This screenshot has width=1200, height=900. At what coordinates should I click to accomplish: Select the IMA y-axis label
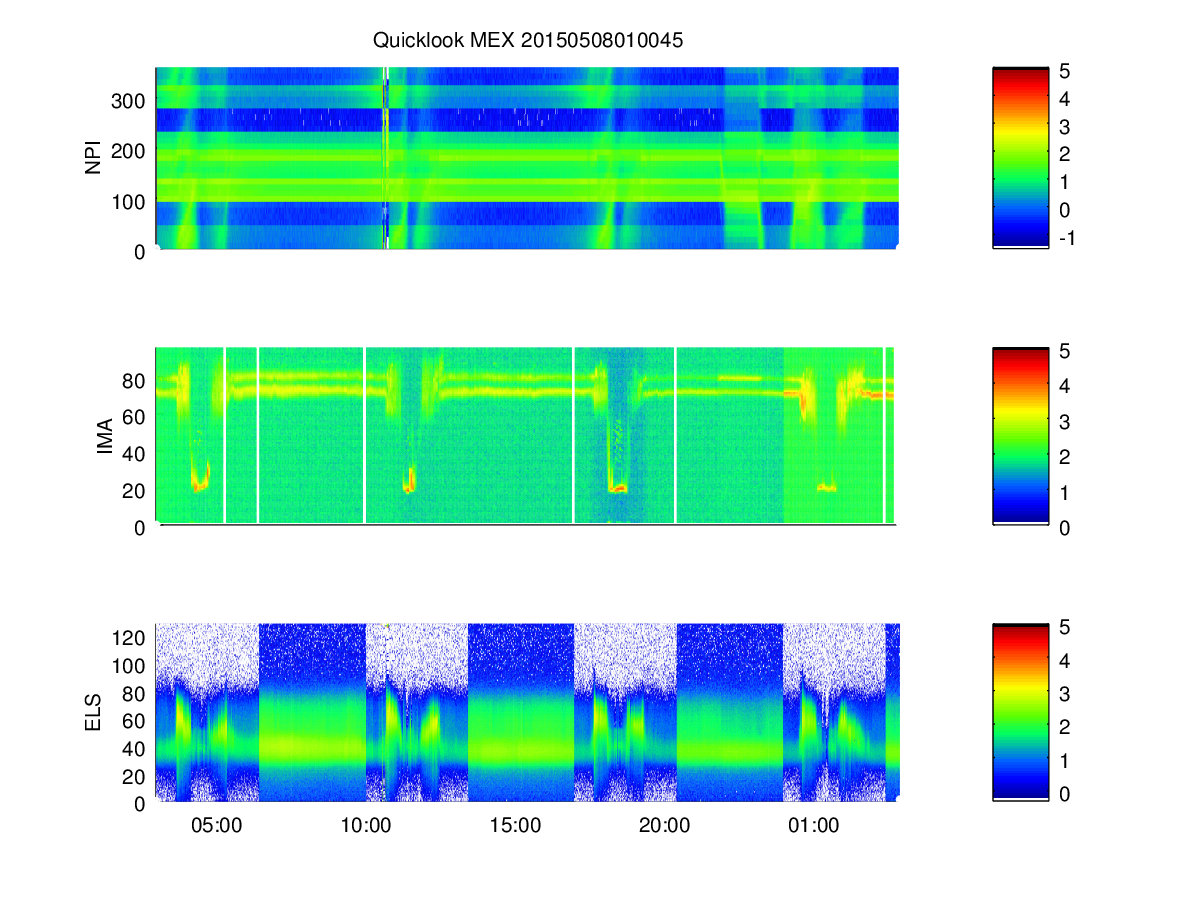[104, 436]
